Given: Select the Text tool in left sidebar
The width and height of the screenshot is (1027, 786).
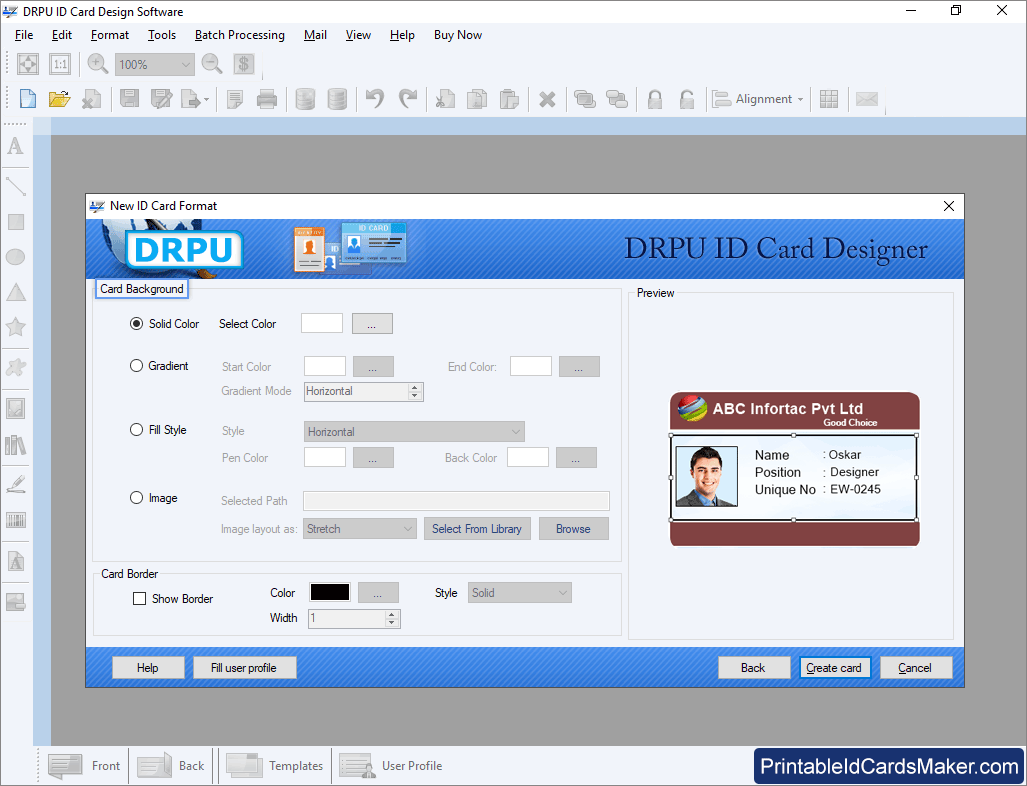Looking at the screenshot, I should tap(16, 146).
